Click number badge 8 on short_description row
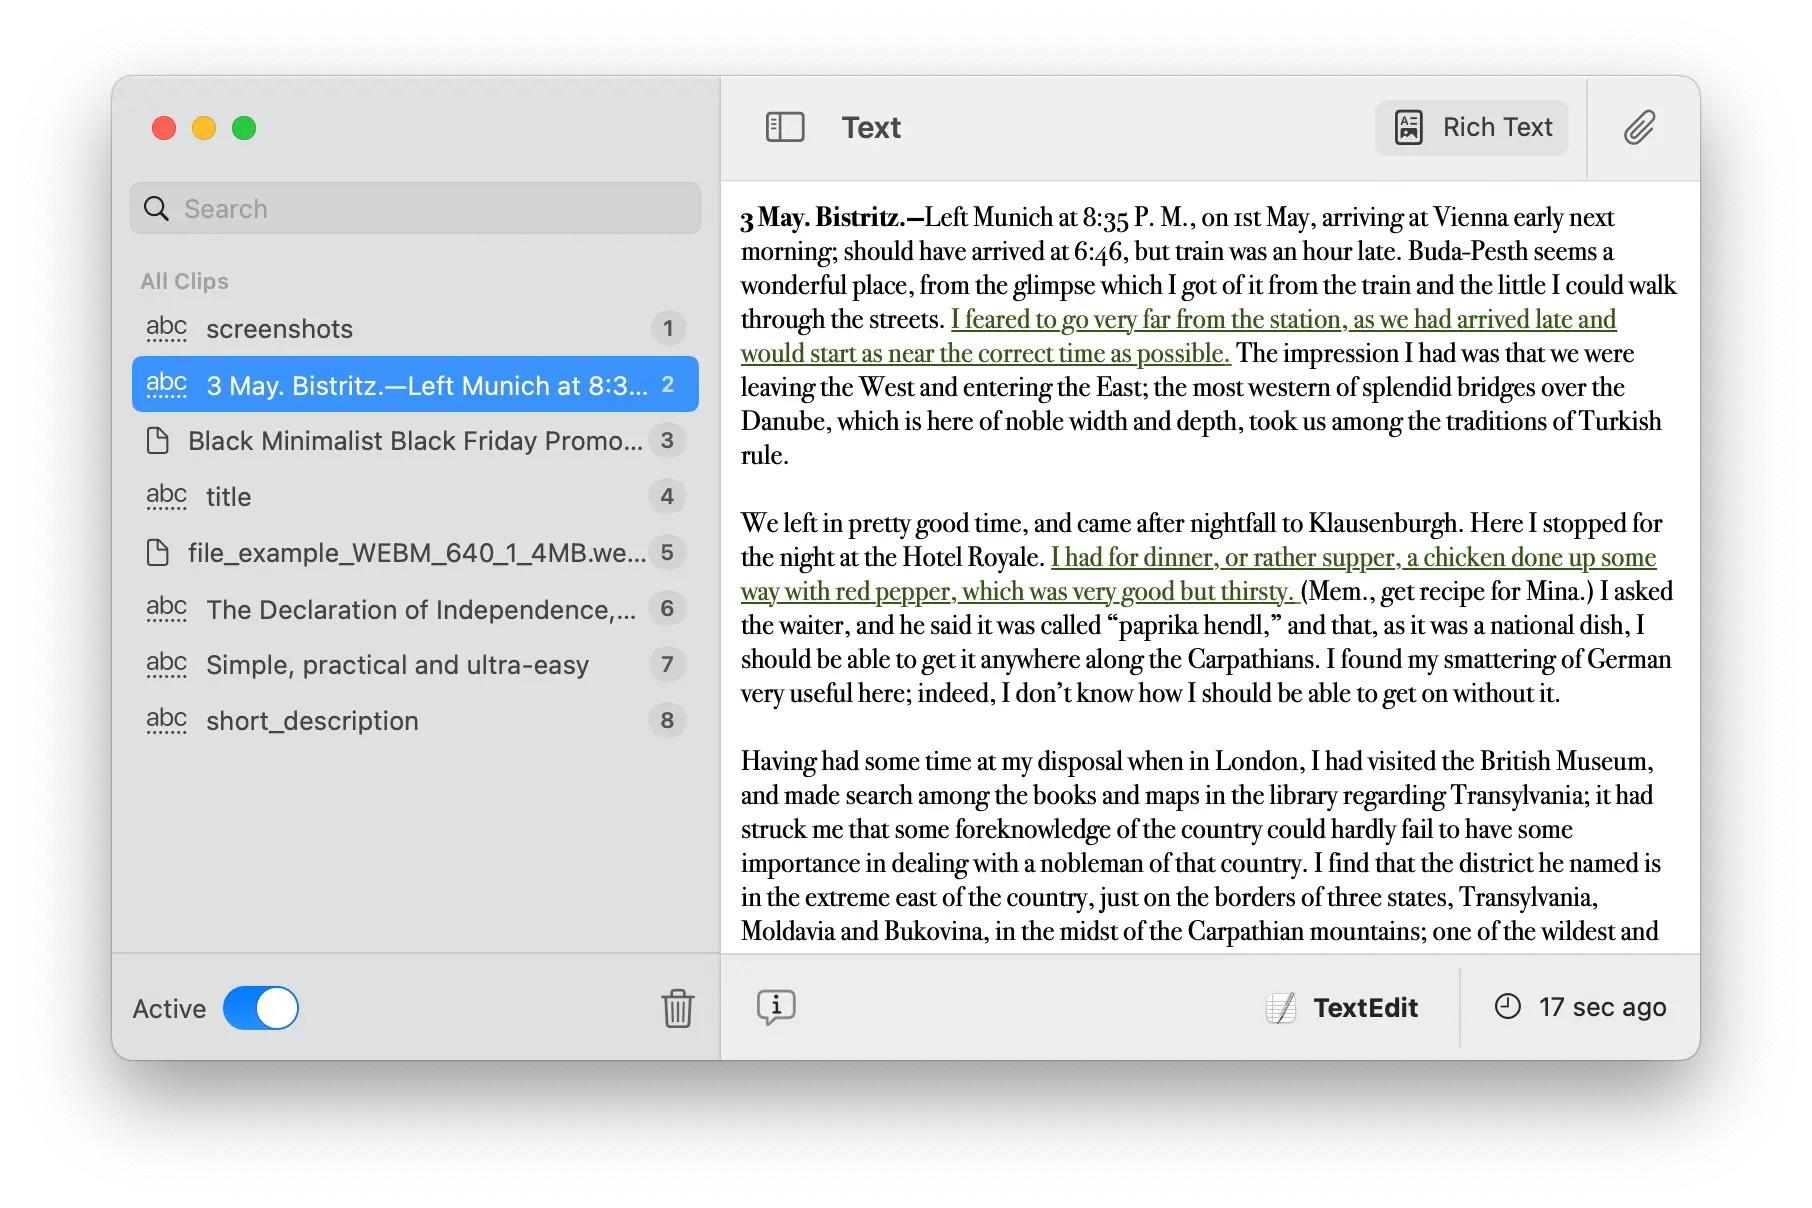Viewport: 1812px width, 1208px height. 668,720
